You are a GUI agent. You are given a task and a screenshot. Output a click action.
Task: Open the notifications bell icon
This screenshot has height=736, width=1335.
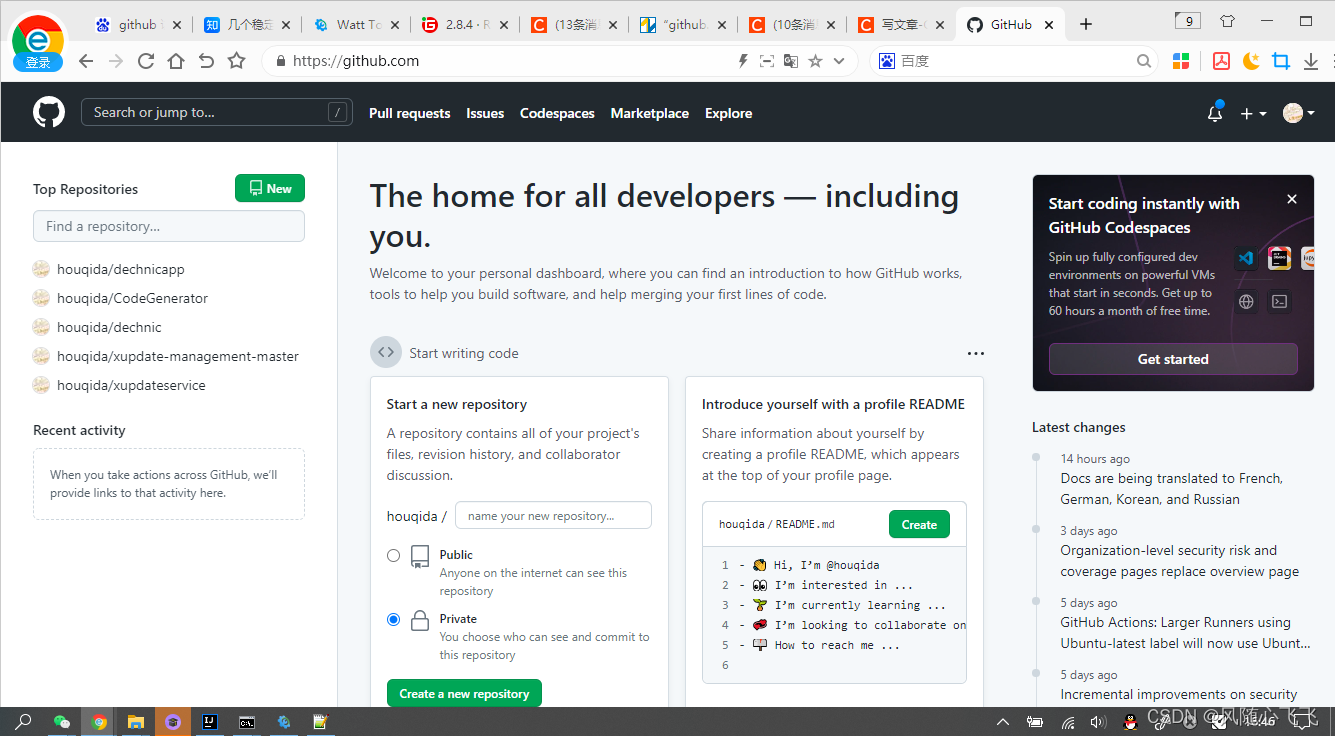point(1215,113)
